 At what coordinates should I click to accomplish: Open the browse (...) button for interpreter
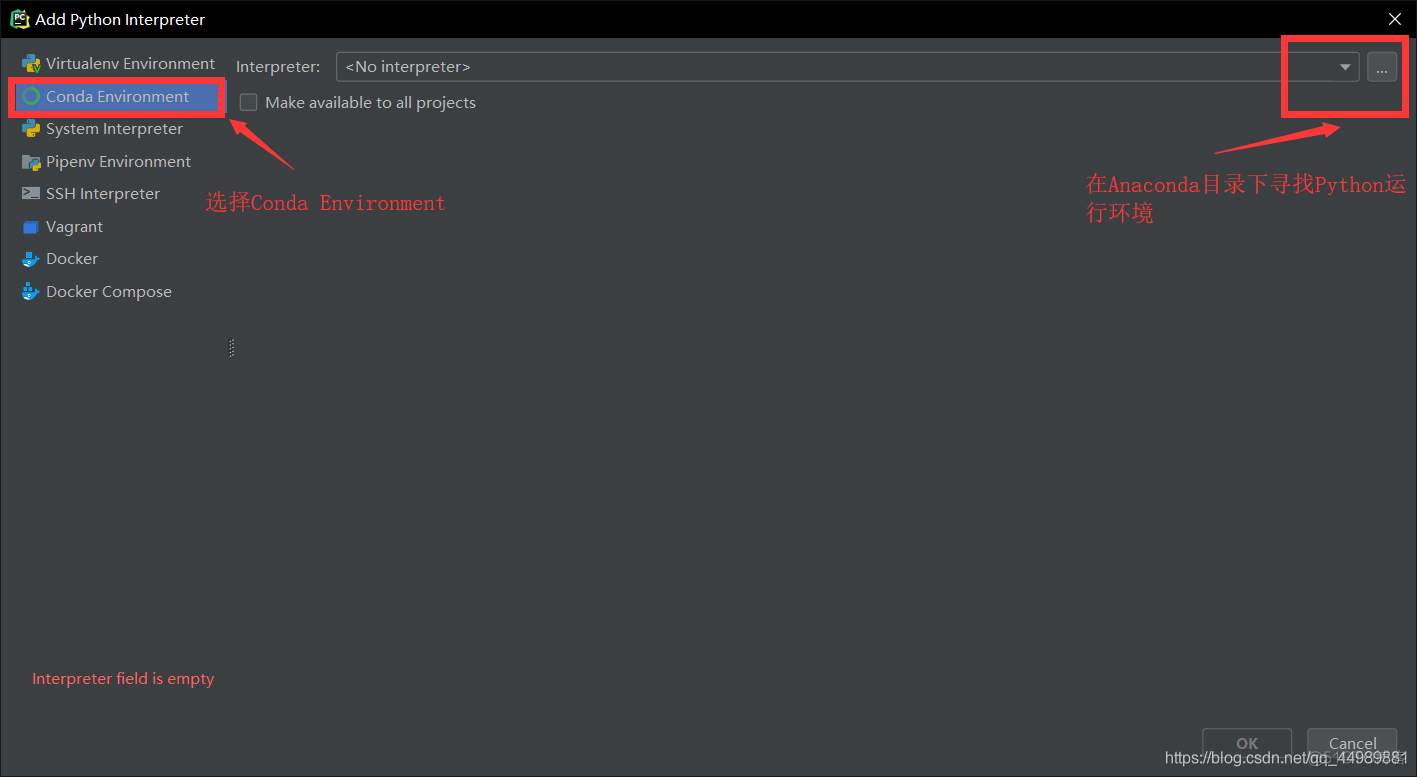1382,67
